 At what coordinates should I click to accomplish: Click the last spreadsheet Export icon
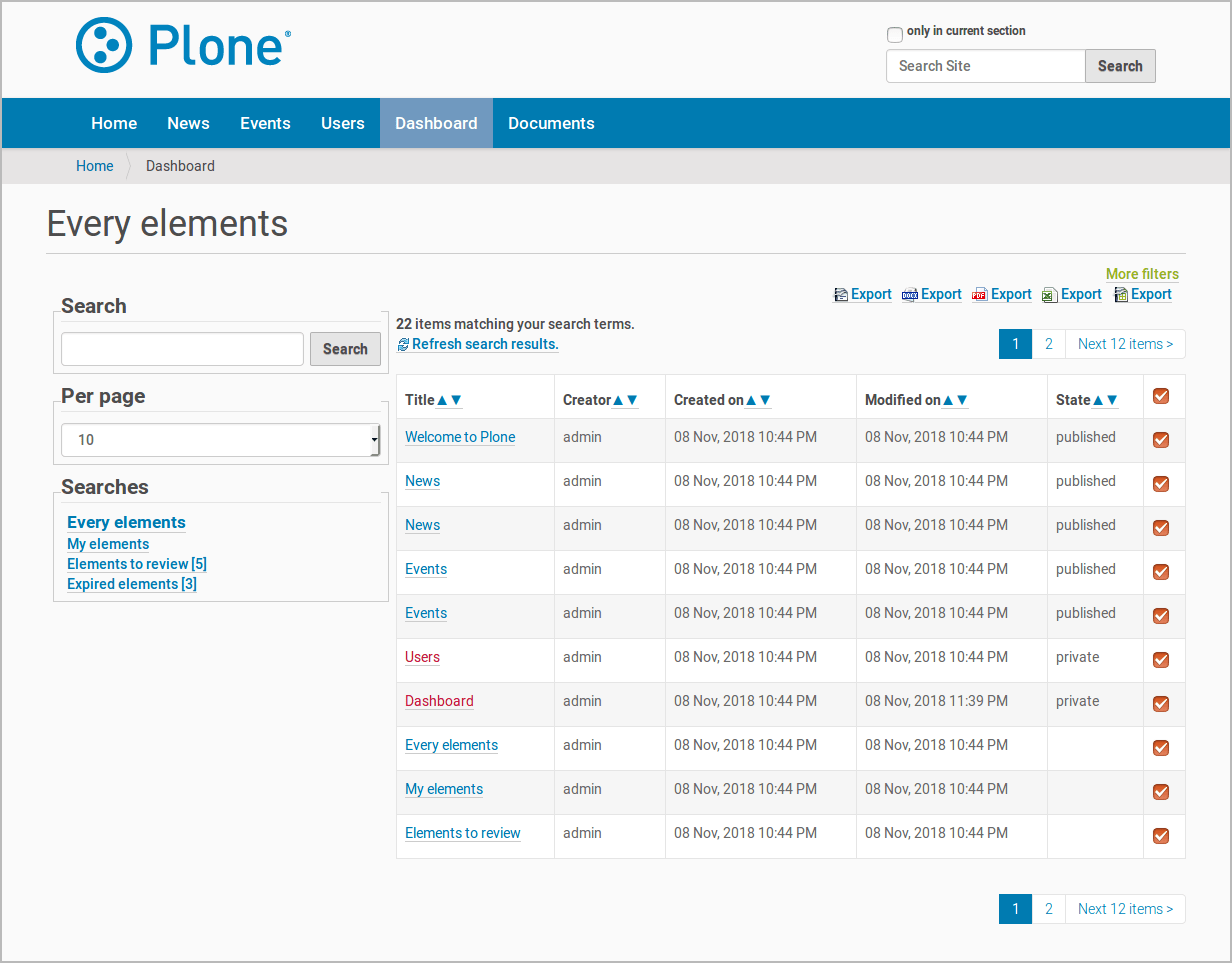click(x=1121, y=295)
